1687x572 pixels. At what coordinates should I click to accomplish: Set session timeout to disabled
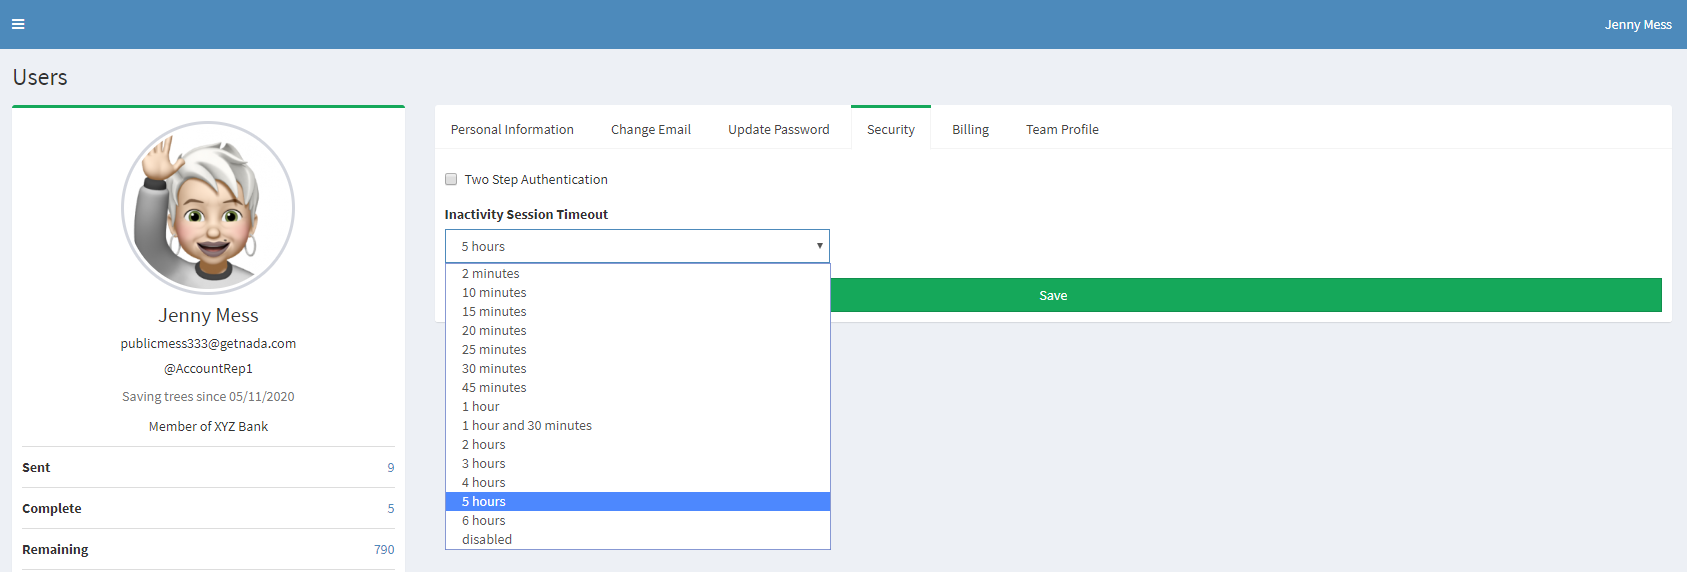pos(638,539)
